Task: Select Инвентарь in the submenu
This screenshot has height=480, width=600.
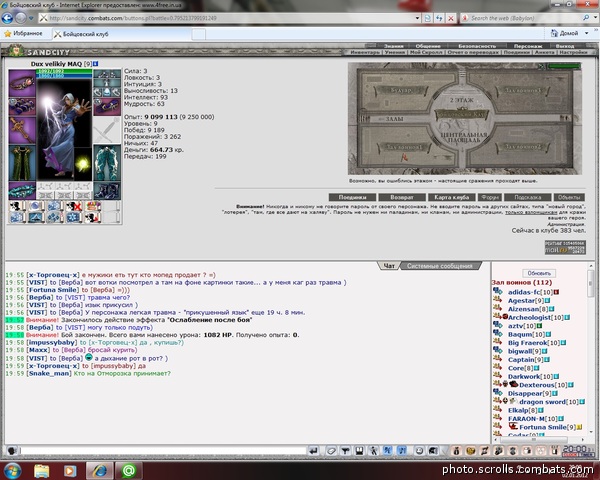Action: [365, 52]
